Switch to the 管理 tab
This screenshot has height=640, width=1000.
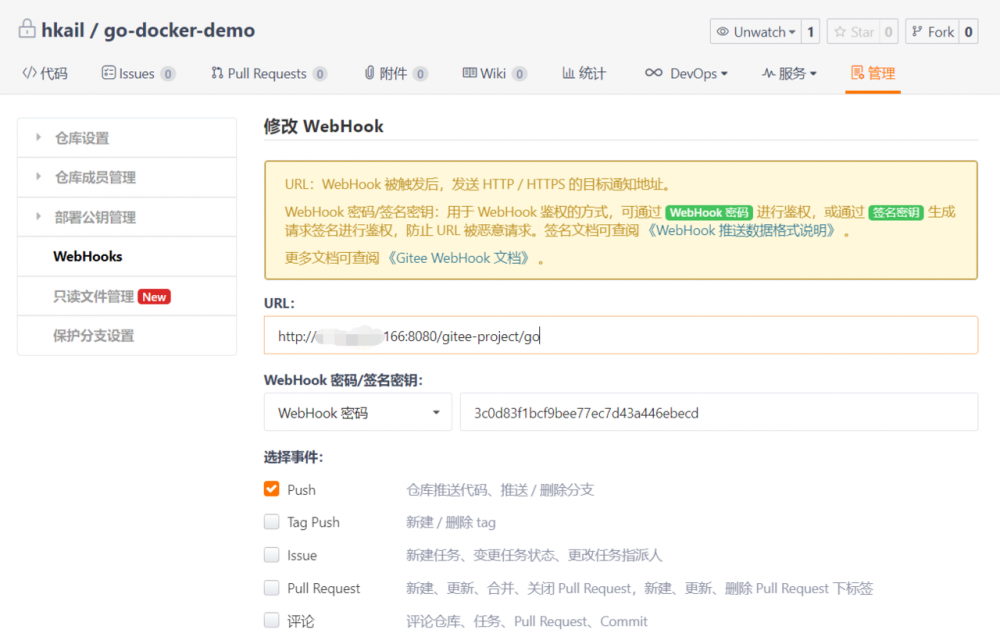coord(872,73)
